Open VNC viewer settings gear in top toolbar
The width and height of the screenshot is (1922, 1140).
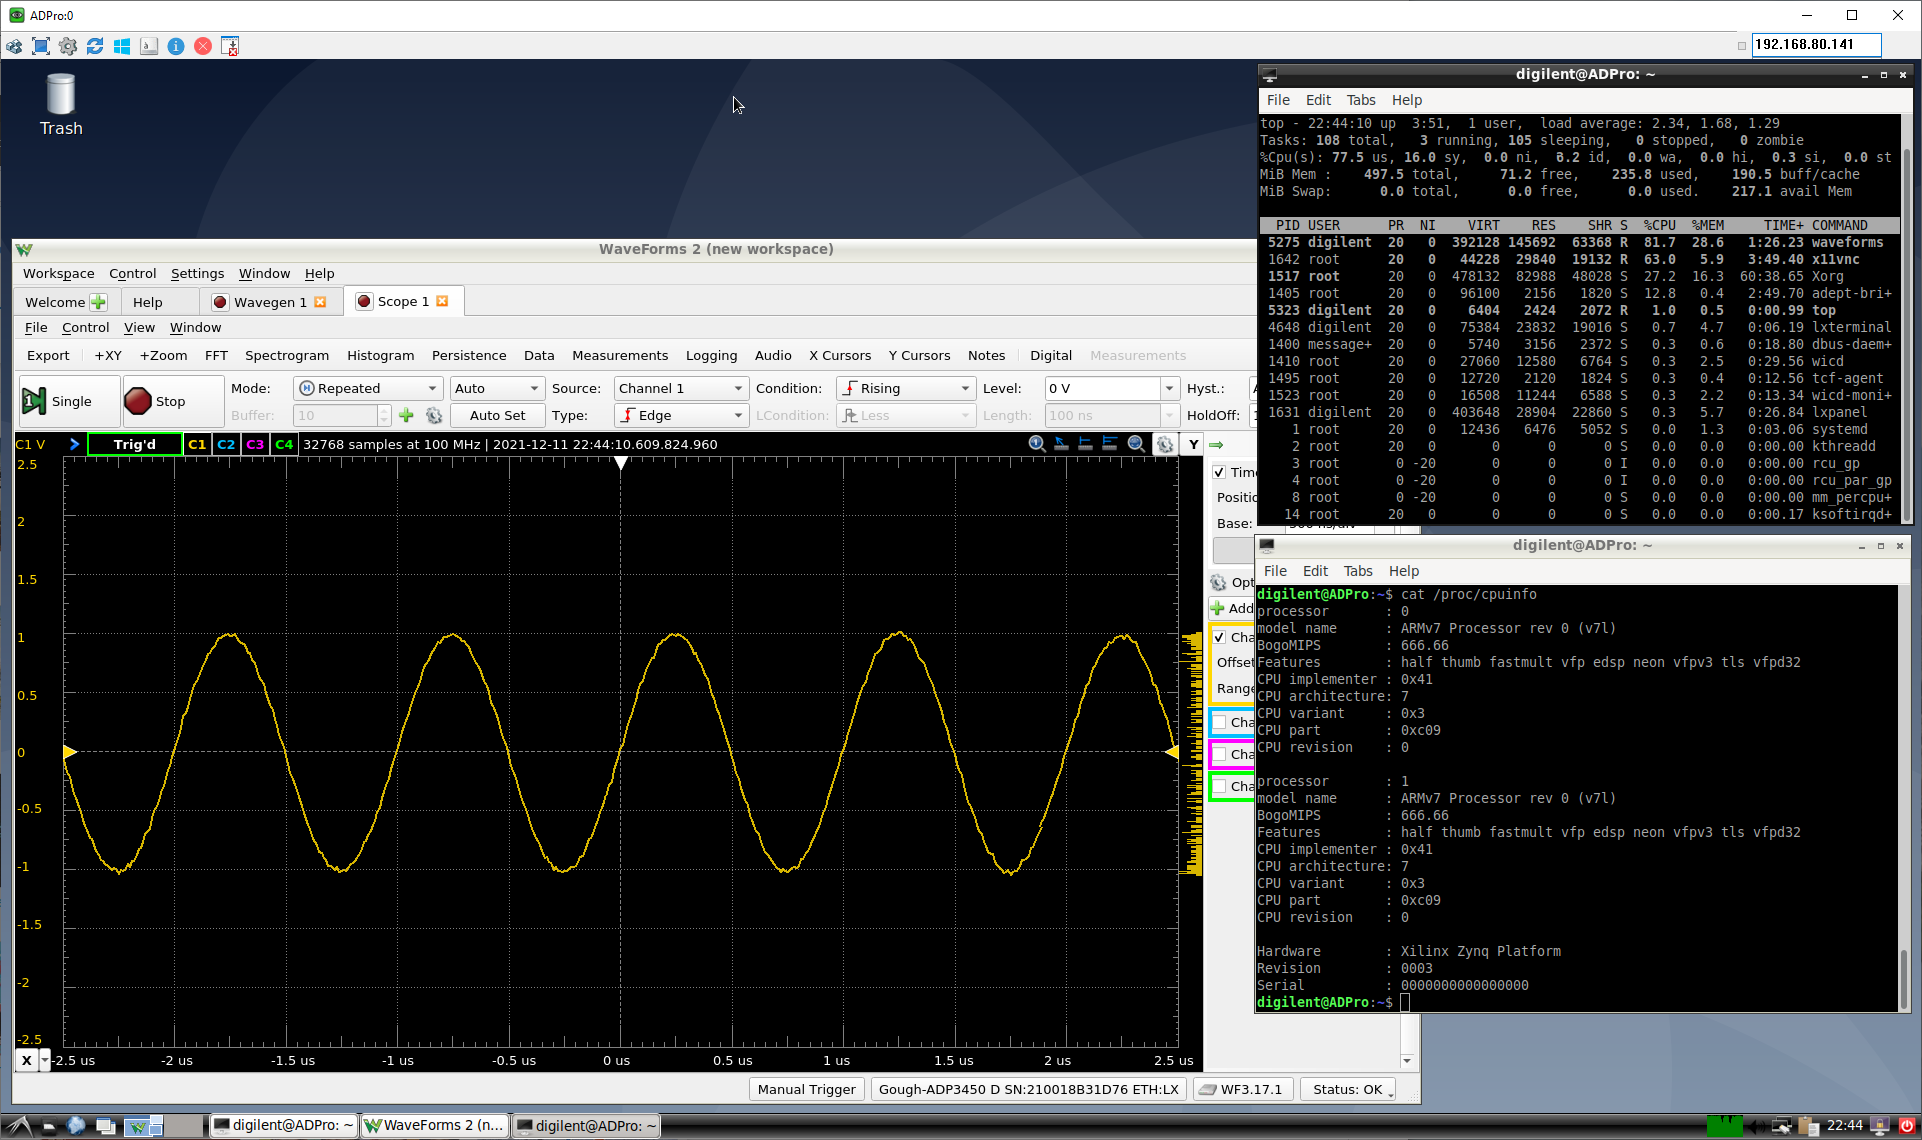[x=68, y=46]
